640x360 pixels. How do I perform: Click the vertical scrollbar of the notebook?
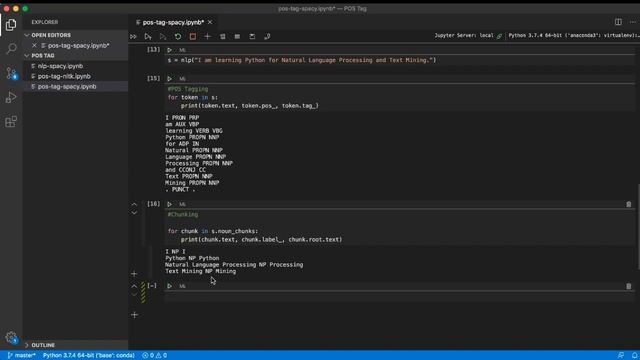pos(638,227)
